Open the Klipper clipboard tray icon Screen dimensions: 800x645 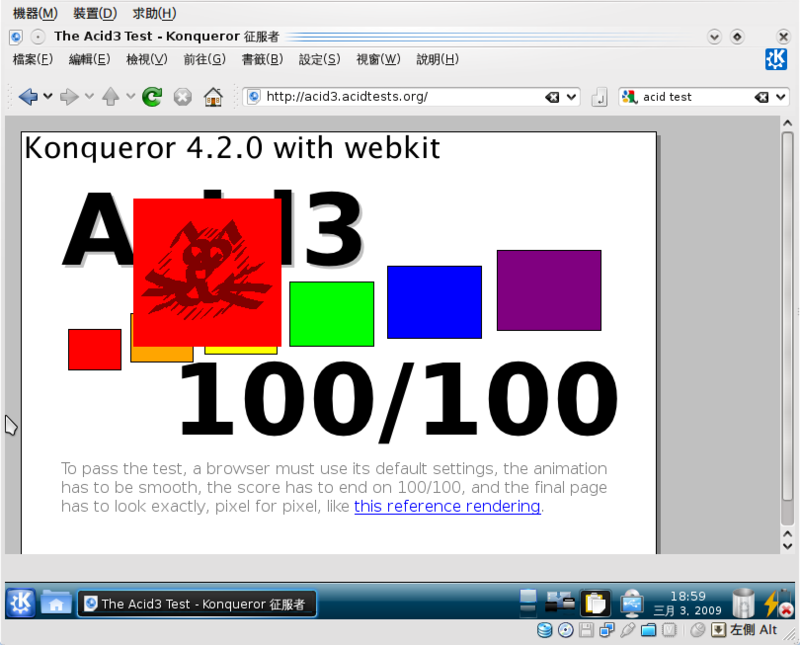click(595, 602)
